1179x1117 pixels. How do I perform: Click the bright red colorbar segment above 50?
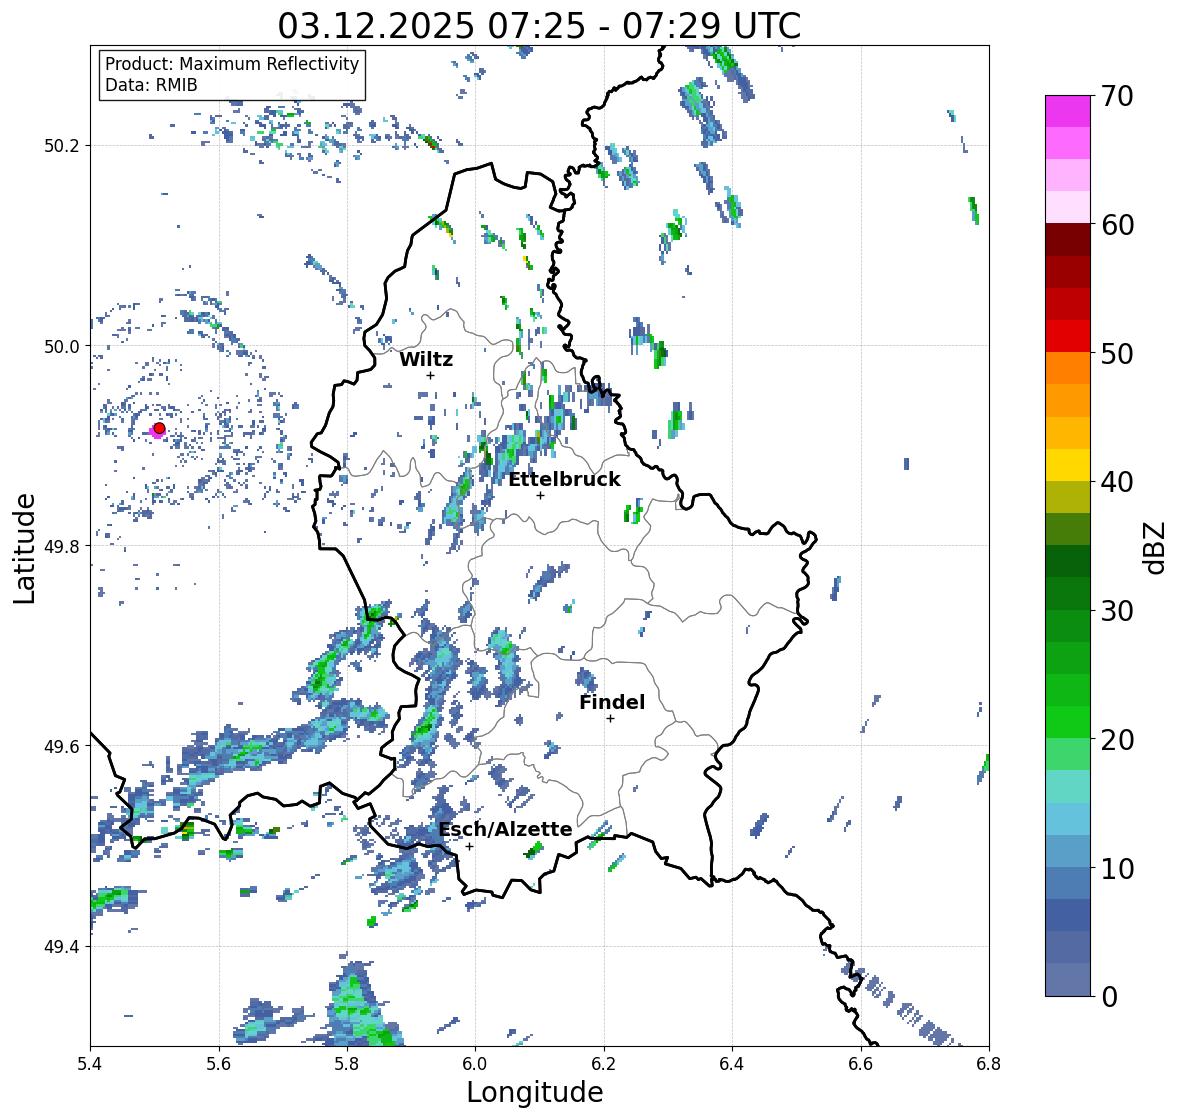pyautogui.click(x=1068, y=336)
